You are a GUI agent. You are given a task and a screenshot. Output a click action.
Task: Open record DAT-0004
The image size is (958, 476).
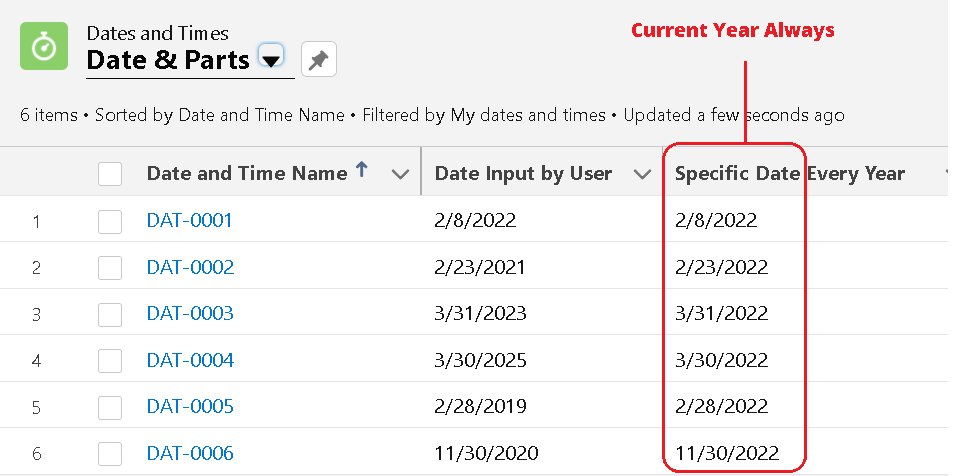(190, 360)
